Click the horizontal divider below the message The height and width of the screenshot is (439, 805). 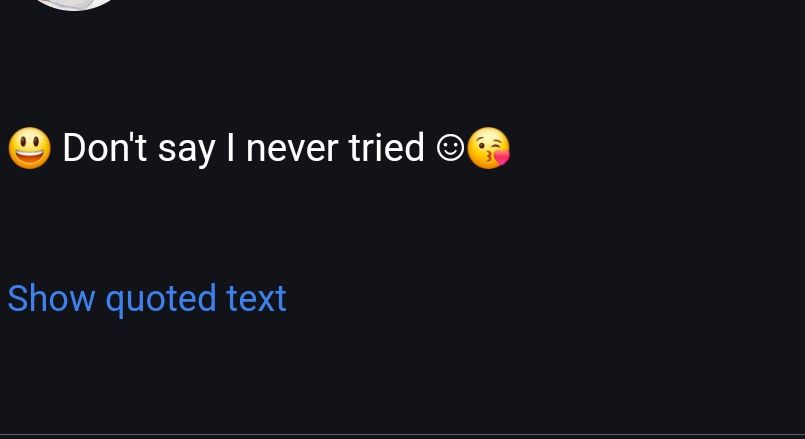pos(402,434)
